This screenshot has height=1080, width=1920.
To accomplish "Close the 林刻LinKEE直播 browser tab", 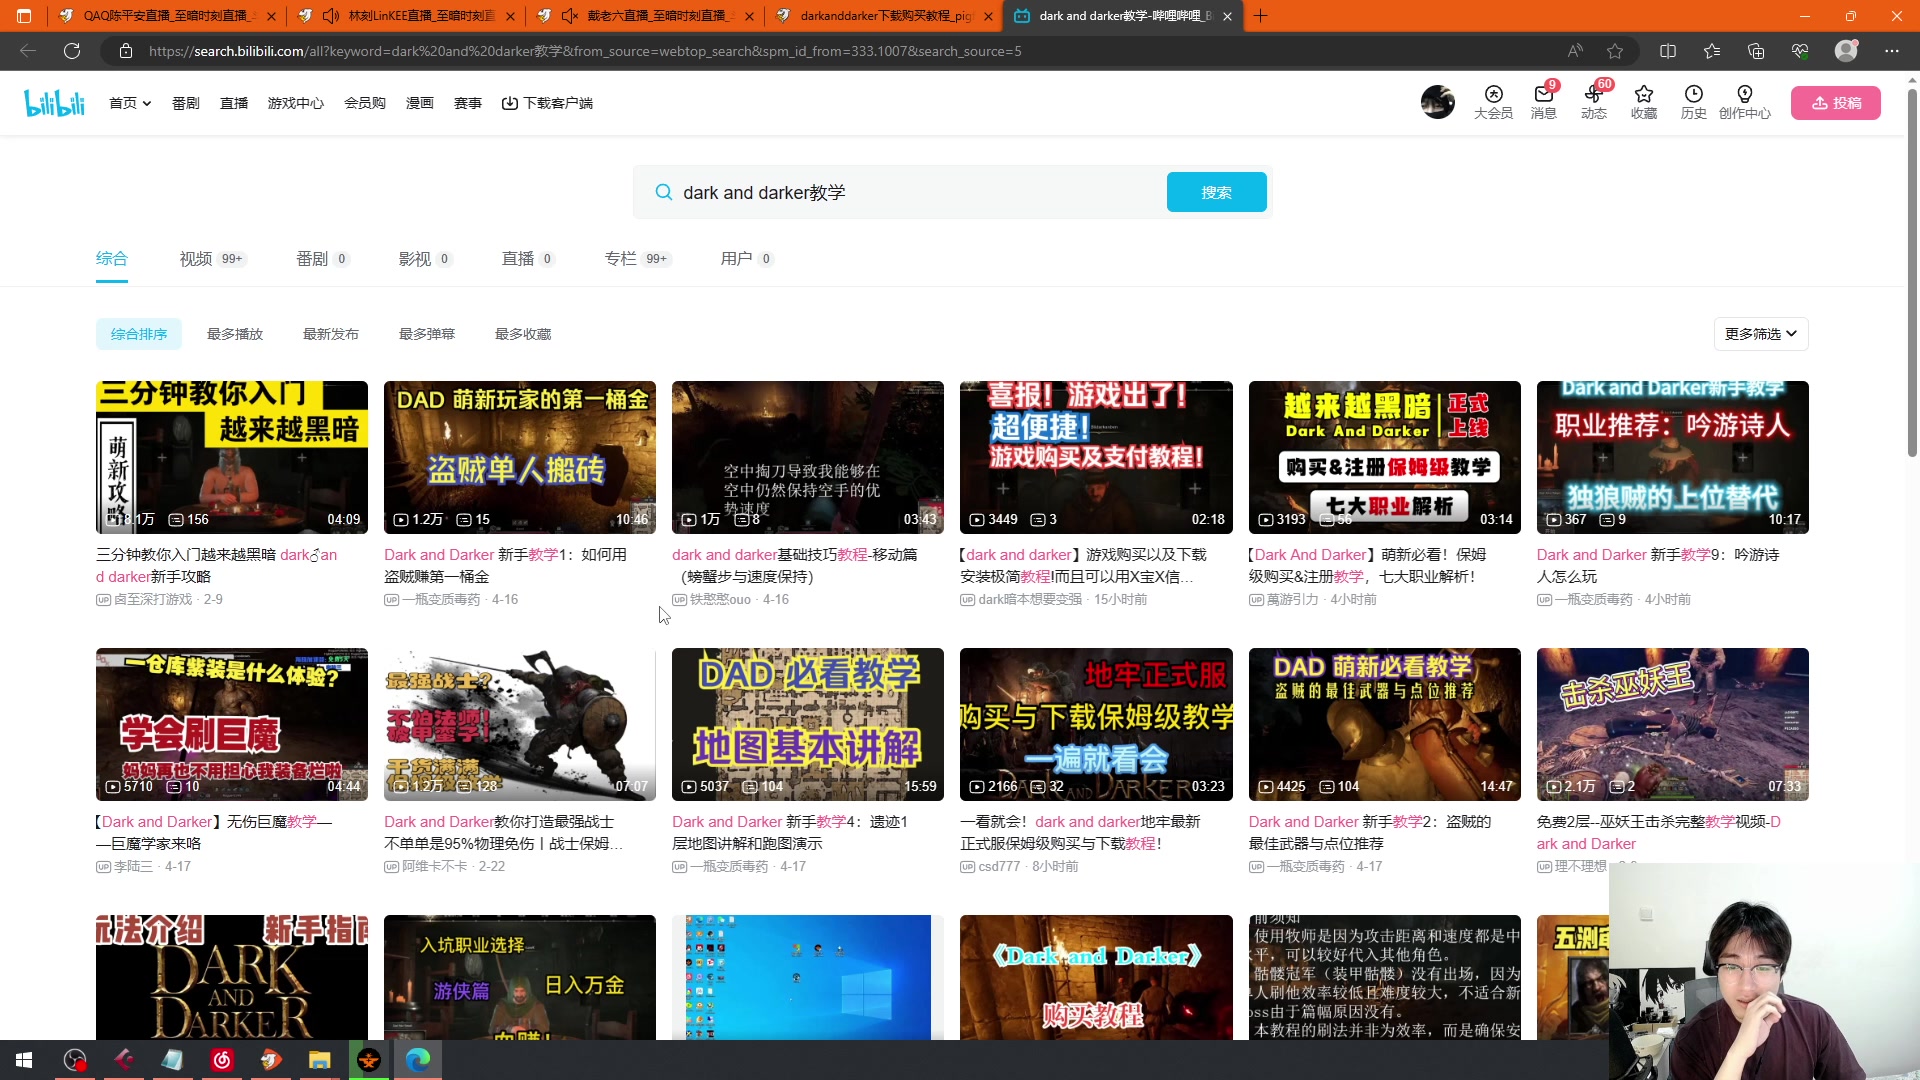I will [511, 16].
